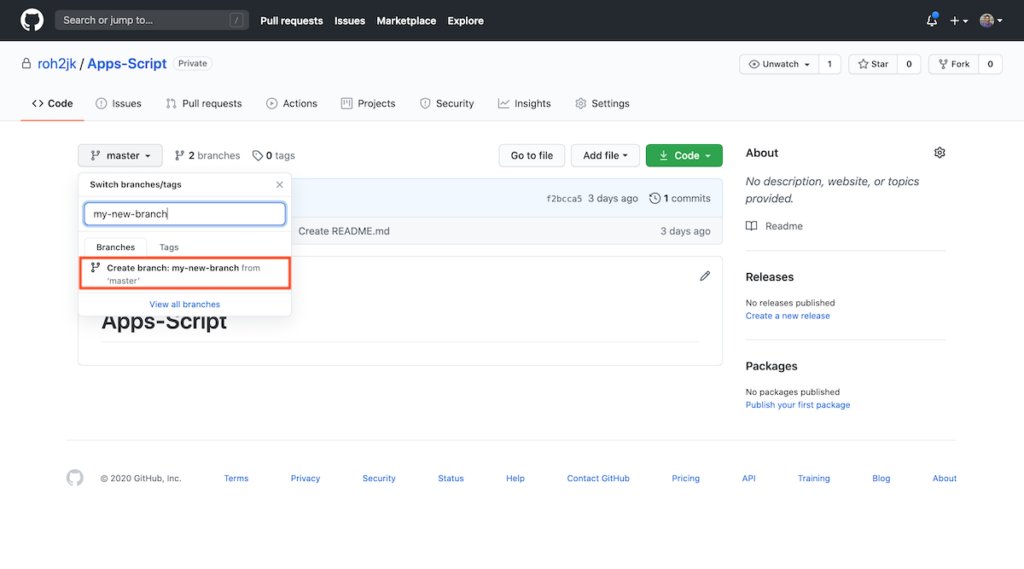Open commit hash f2bcca5

click(x=564, y=199)
